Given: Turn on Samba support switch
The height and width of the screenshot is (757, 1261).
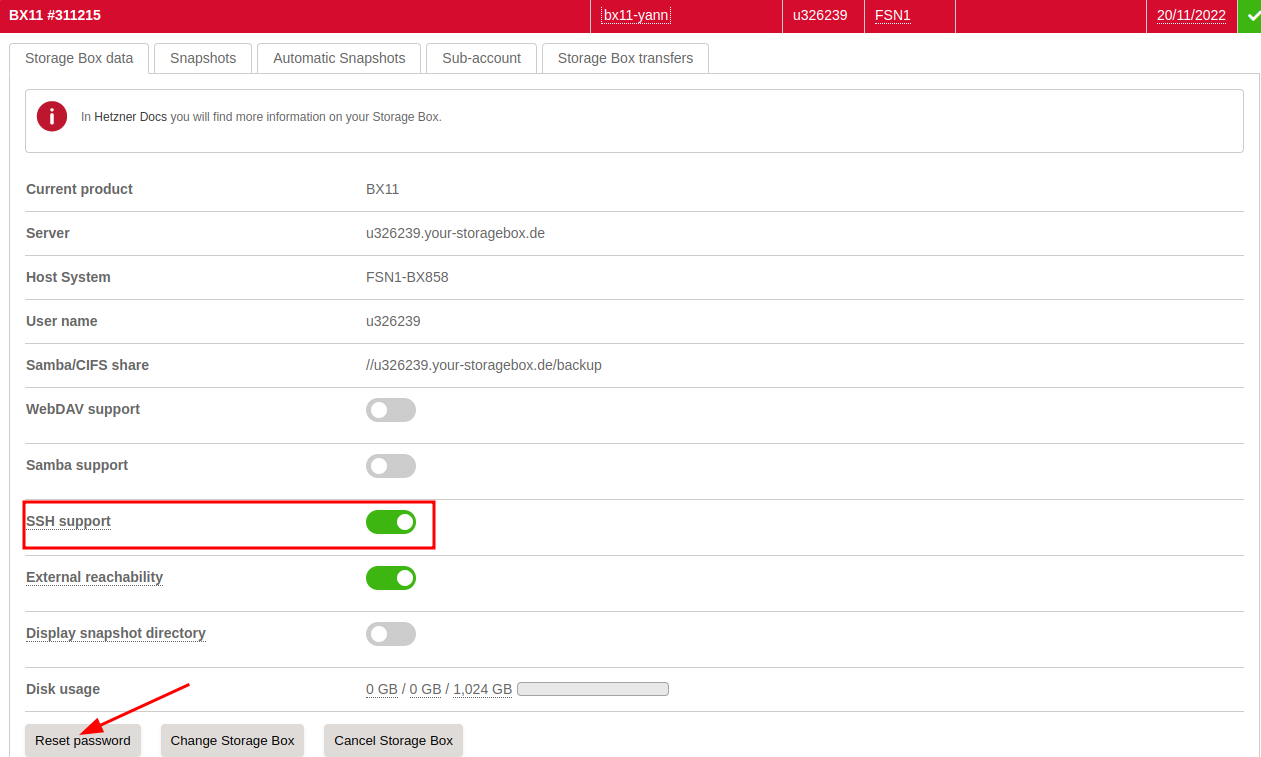Looking at the screenshot, I should [x=390, y=466].
